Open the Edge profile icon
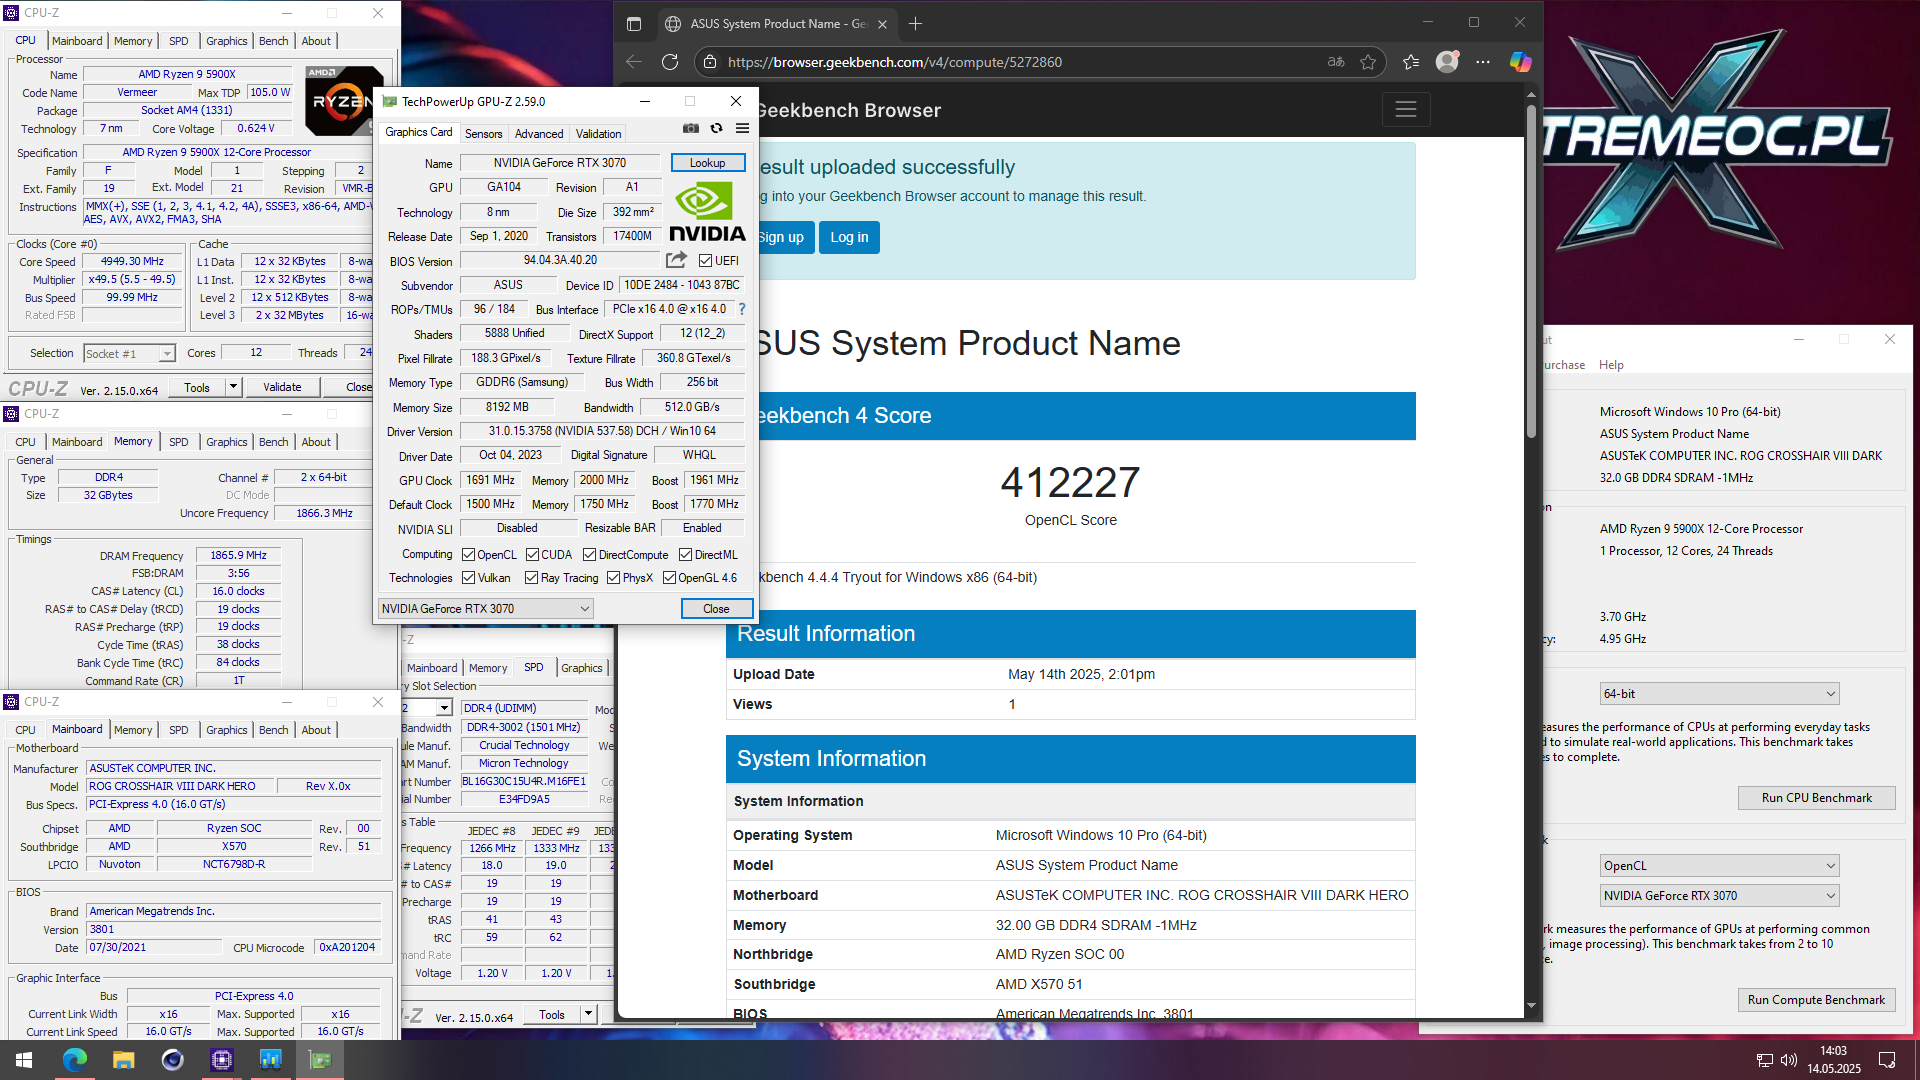This screenshot has width=1920, height=1080. 1447,62
